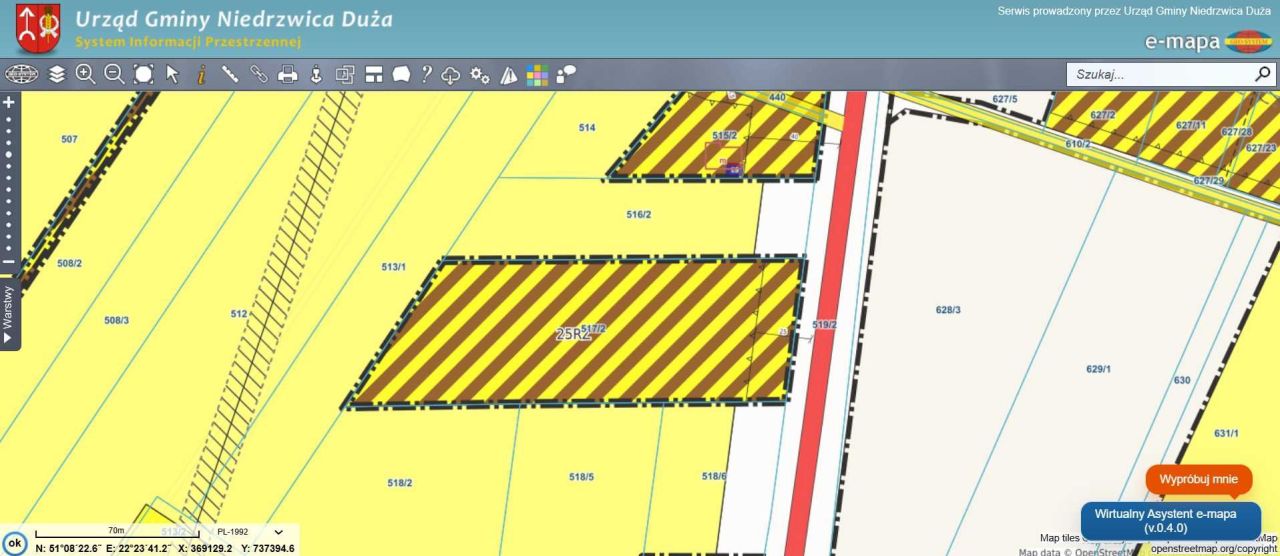1280x556 pixels.
Task: Click parcel label 513/1
Action: [x=394, y=267]
